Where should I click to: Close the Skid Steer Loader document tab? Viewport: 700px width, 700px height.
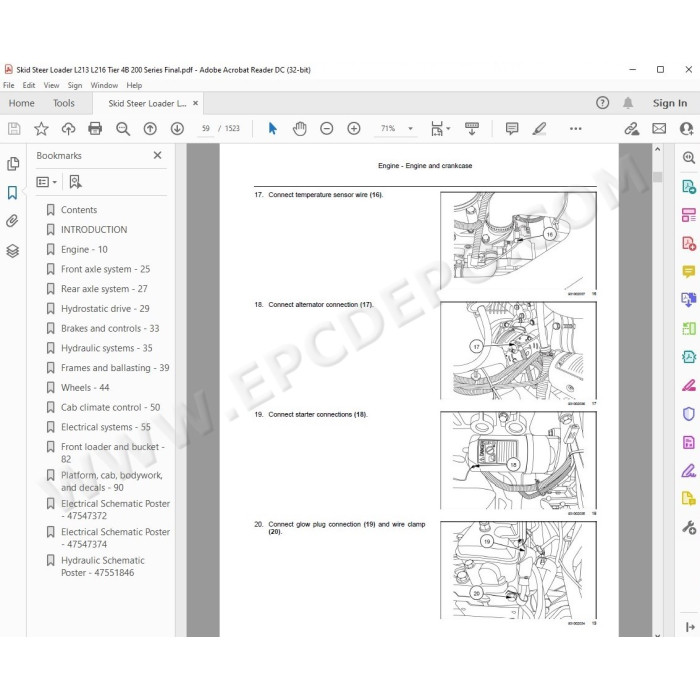point(196,103)
